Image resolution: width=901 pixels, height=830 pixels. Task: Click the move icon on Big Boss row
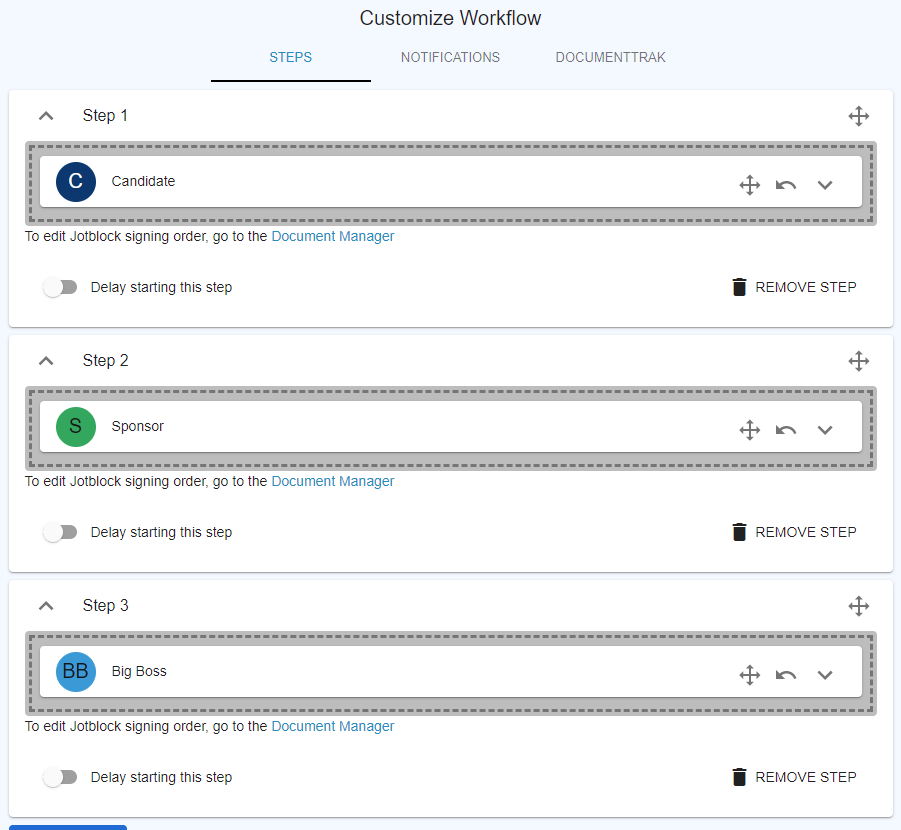[749, 675]
